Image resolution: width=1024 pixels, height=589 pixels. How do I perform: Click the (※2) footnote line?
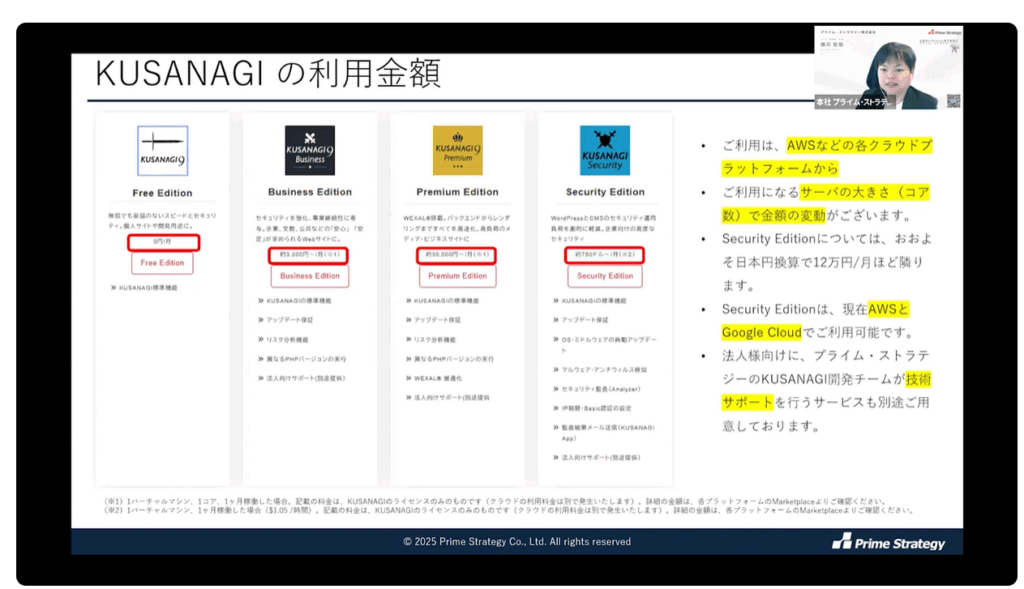[x=509, y=511]
